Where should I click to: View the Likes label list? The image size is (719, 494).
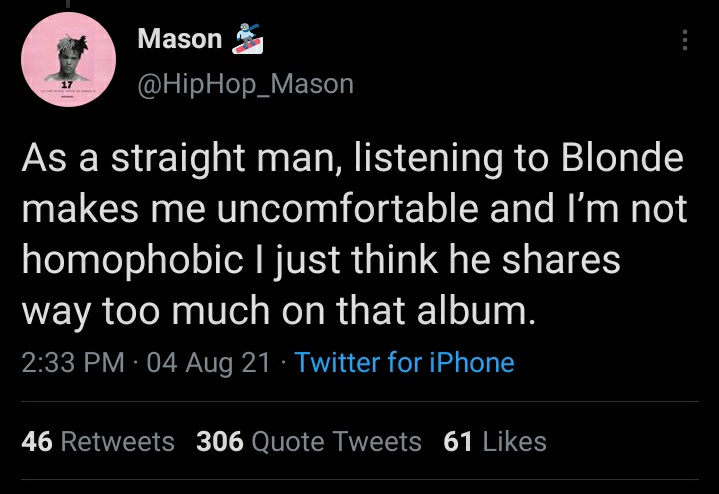coord(514,441)
